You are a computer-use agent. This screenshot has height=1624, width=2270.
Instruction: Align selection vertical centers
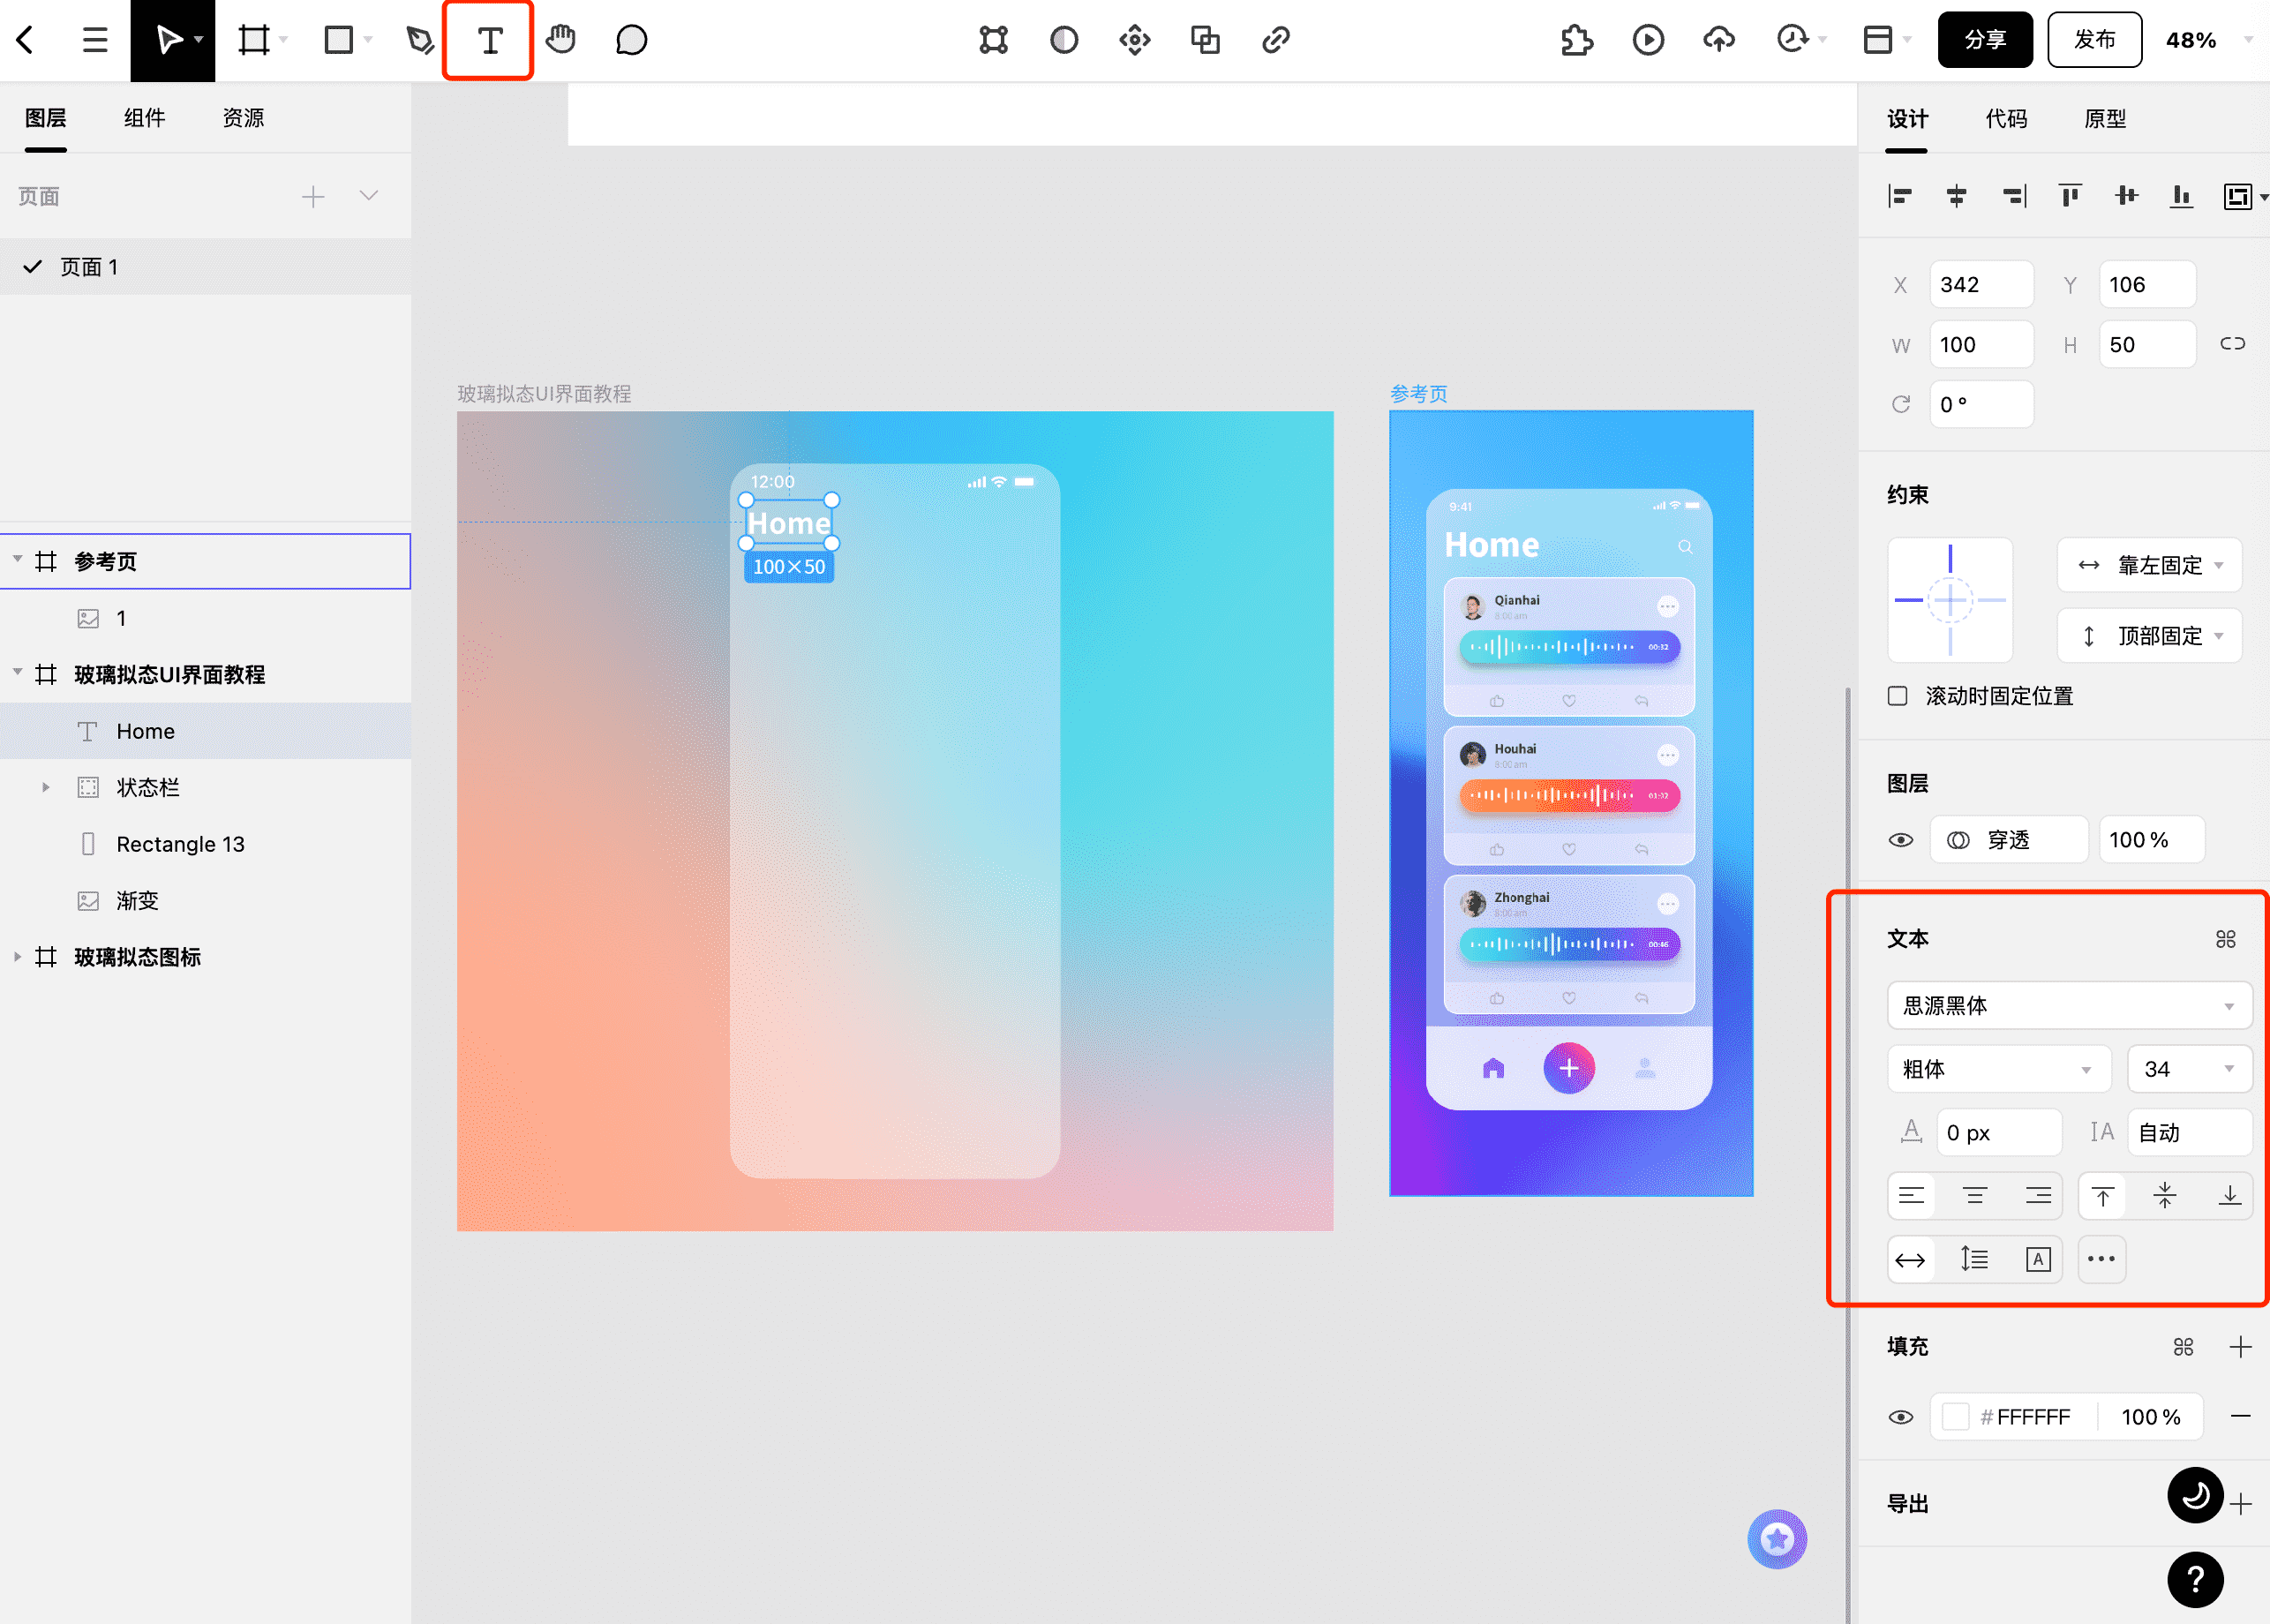click(2126, 196)
